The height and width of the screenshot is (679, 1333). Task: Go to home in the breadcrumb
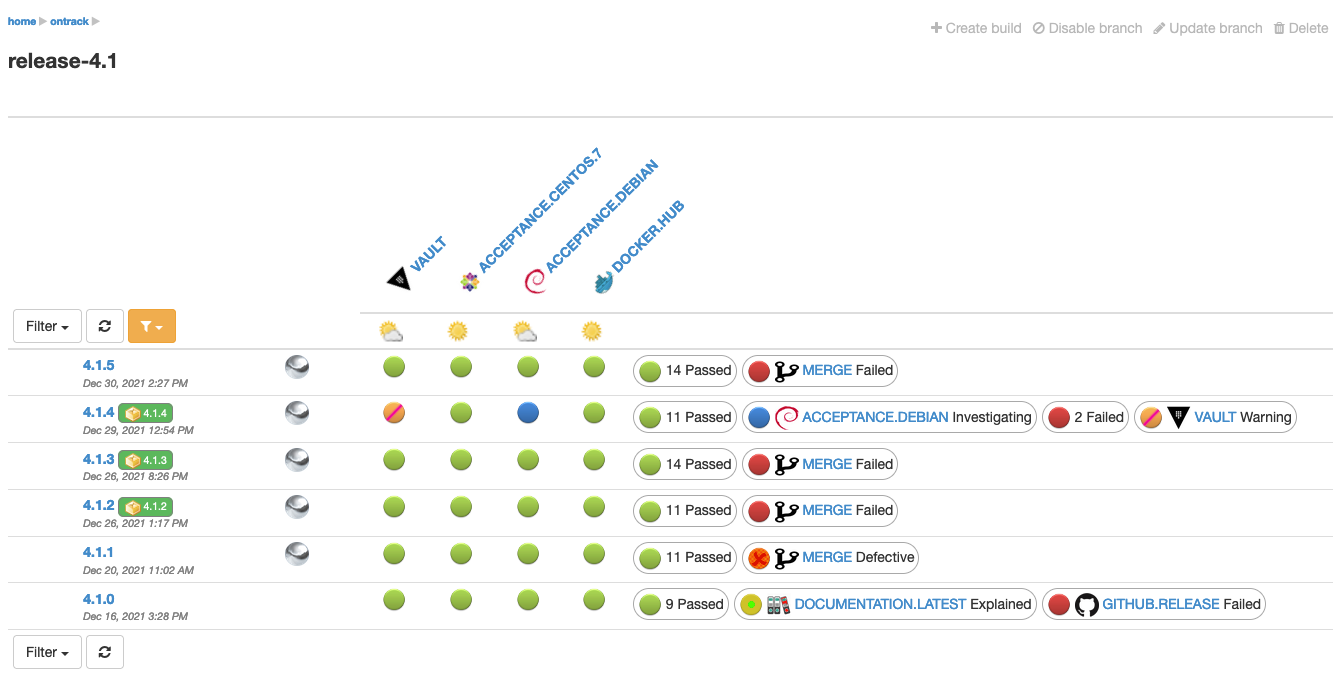(x=21, y=21)
